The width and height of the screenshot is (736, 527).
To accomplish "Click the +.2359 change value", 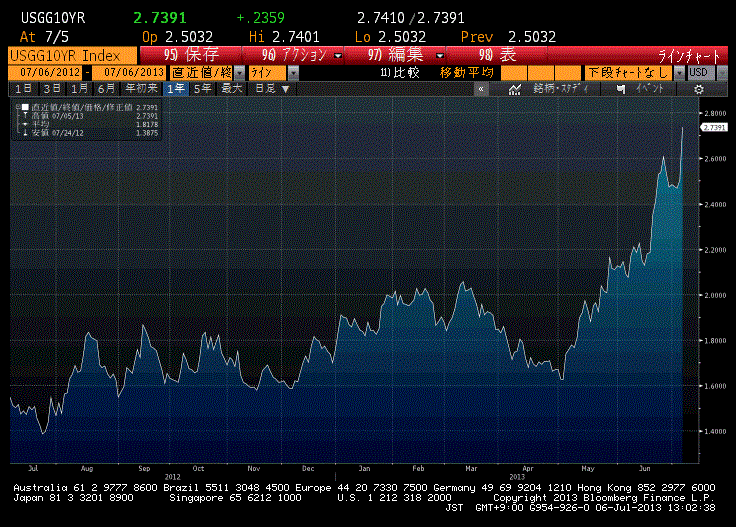I will coord(261,18).
